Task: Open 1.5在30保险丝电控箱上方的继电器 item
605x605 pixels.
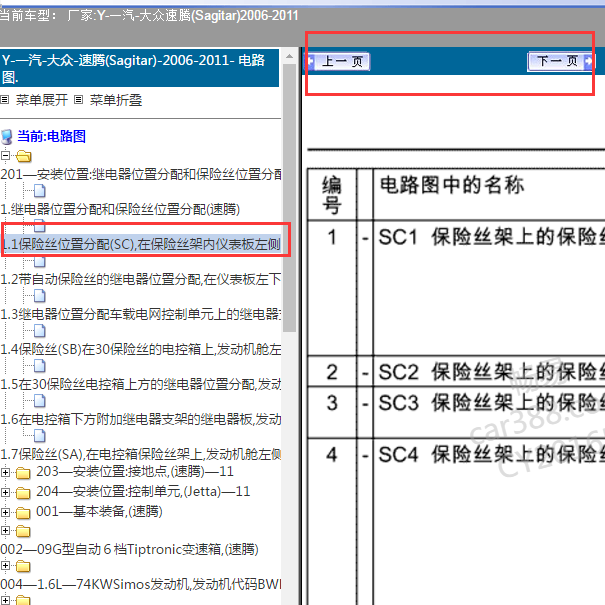Action: click(x=141, y=384)
